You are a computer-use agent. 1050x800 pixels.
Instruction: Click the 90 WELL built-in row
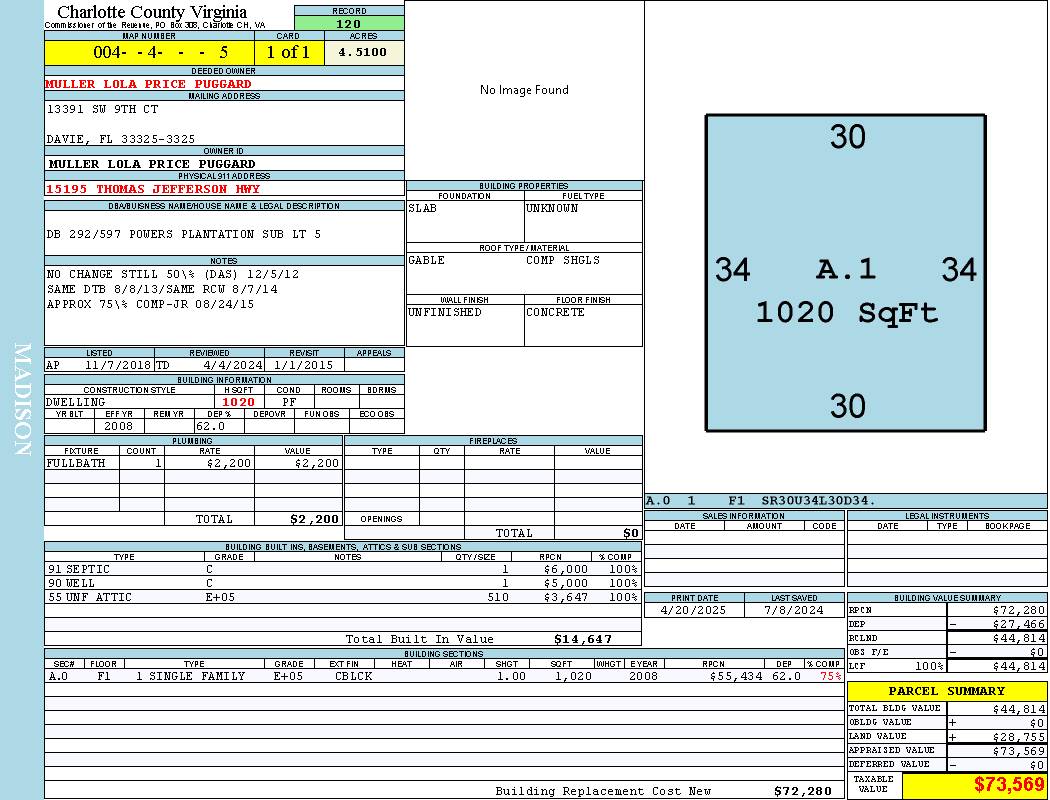(x=342, y=584)
